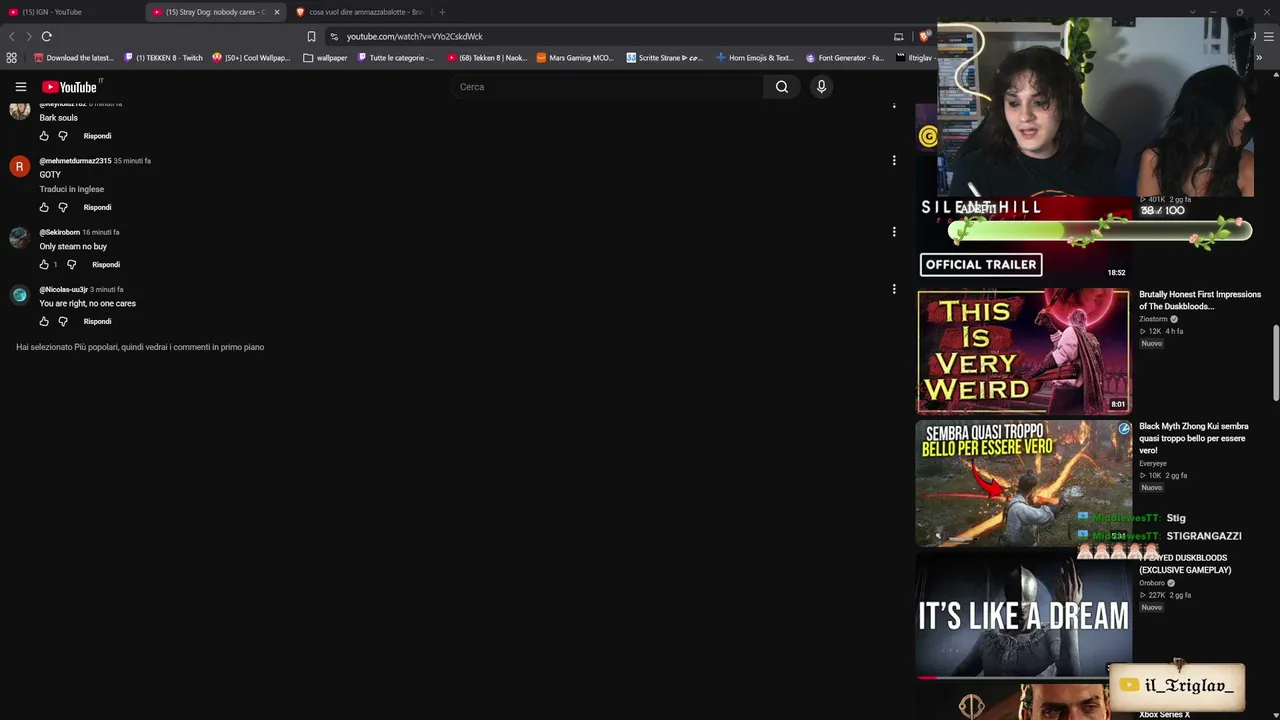Dislike the "Bark souls" comment
The image size is (1280, 720).
click(63, 136)
